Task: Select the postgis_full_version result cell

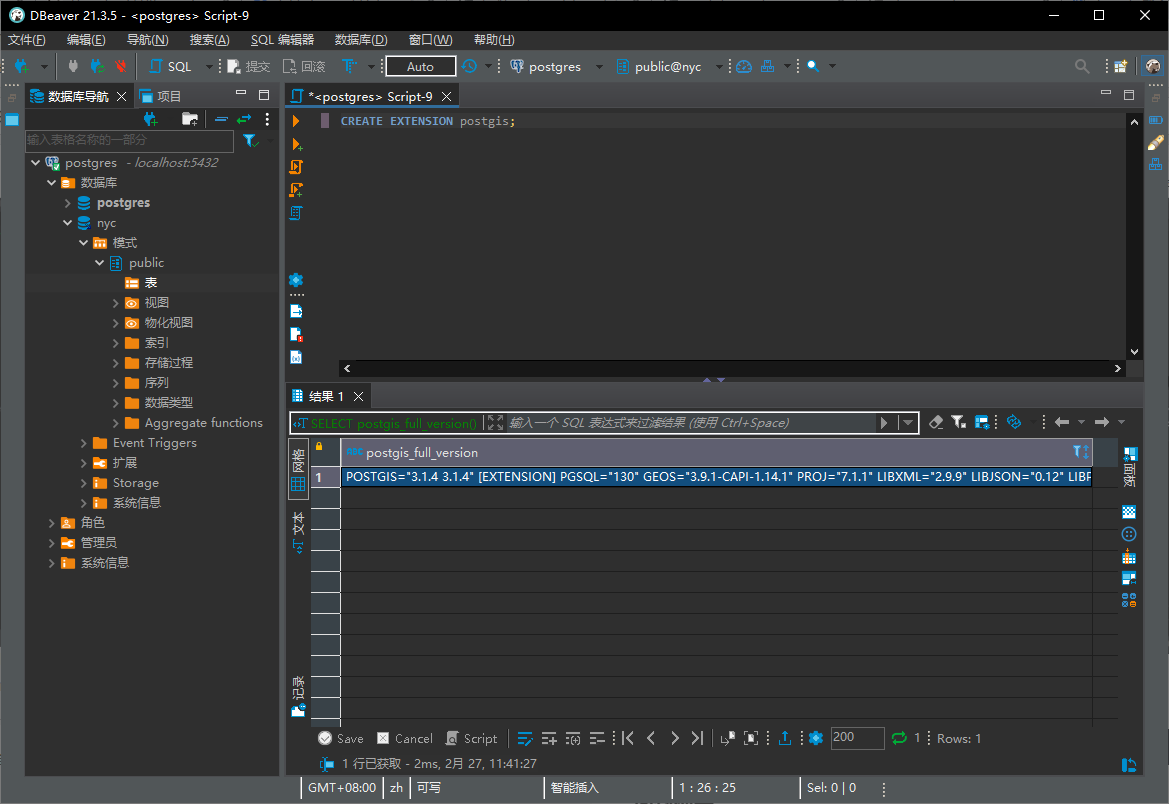Action: tap(716, 477)
